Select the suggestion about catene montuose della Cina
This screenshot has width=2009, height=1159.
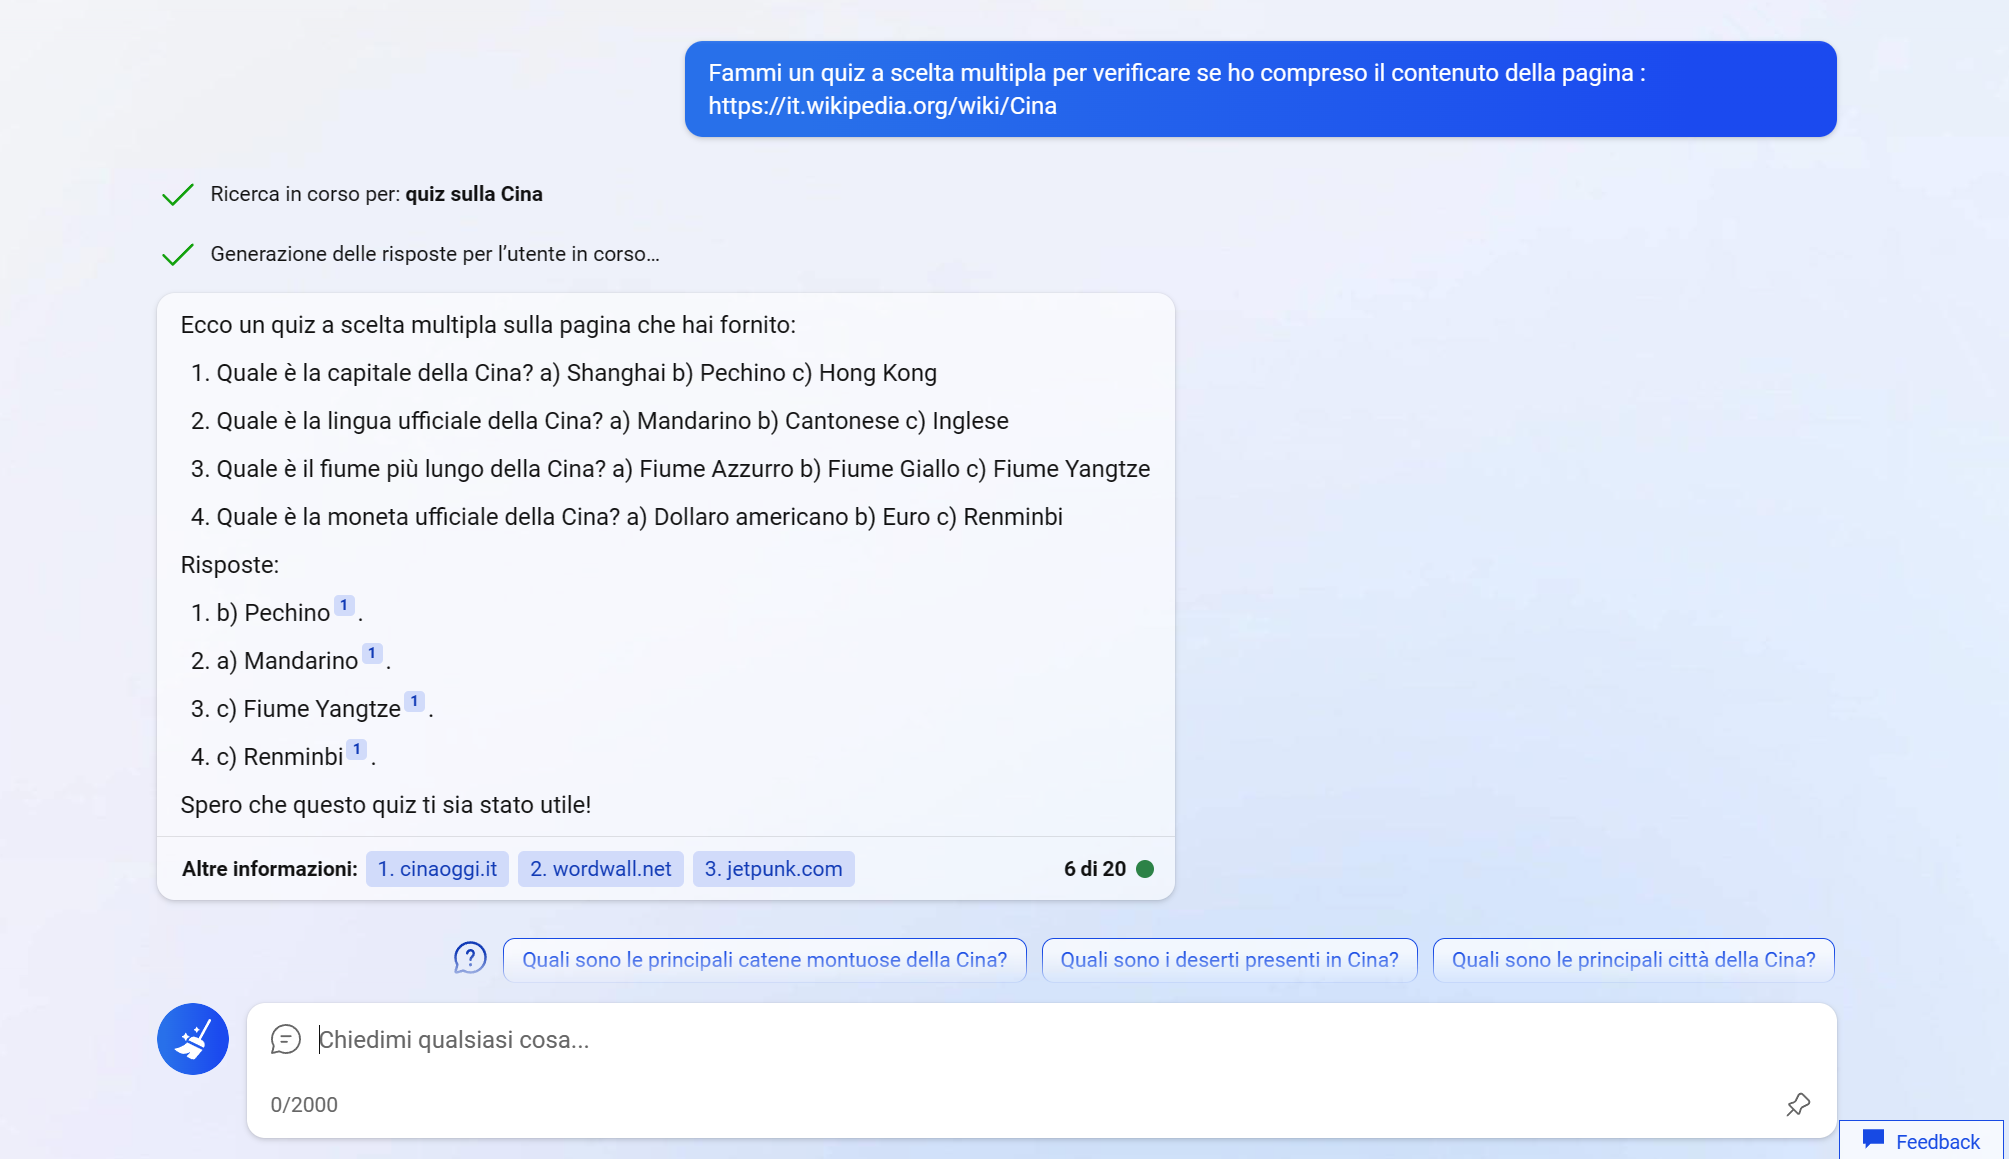coord(764,959)
